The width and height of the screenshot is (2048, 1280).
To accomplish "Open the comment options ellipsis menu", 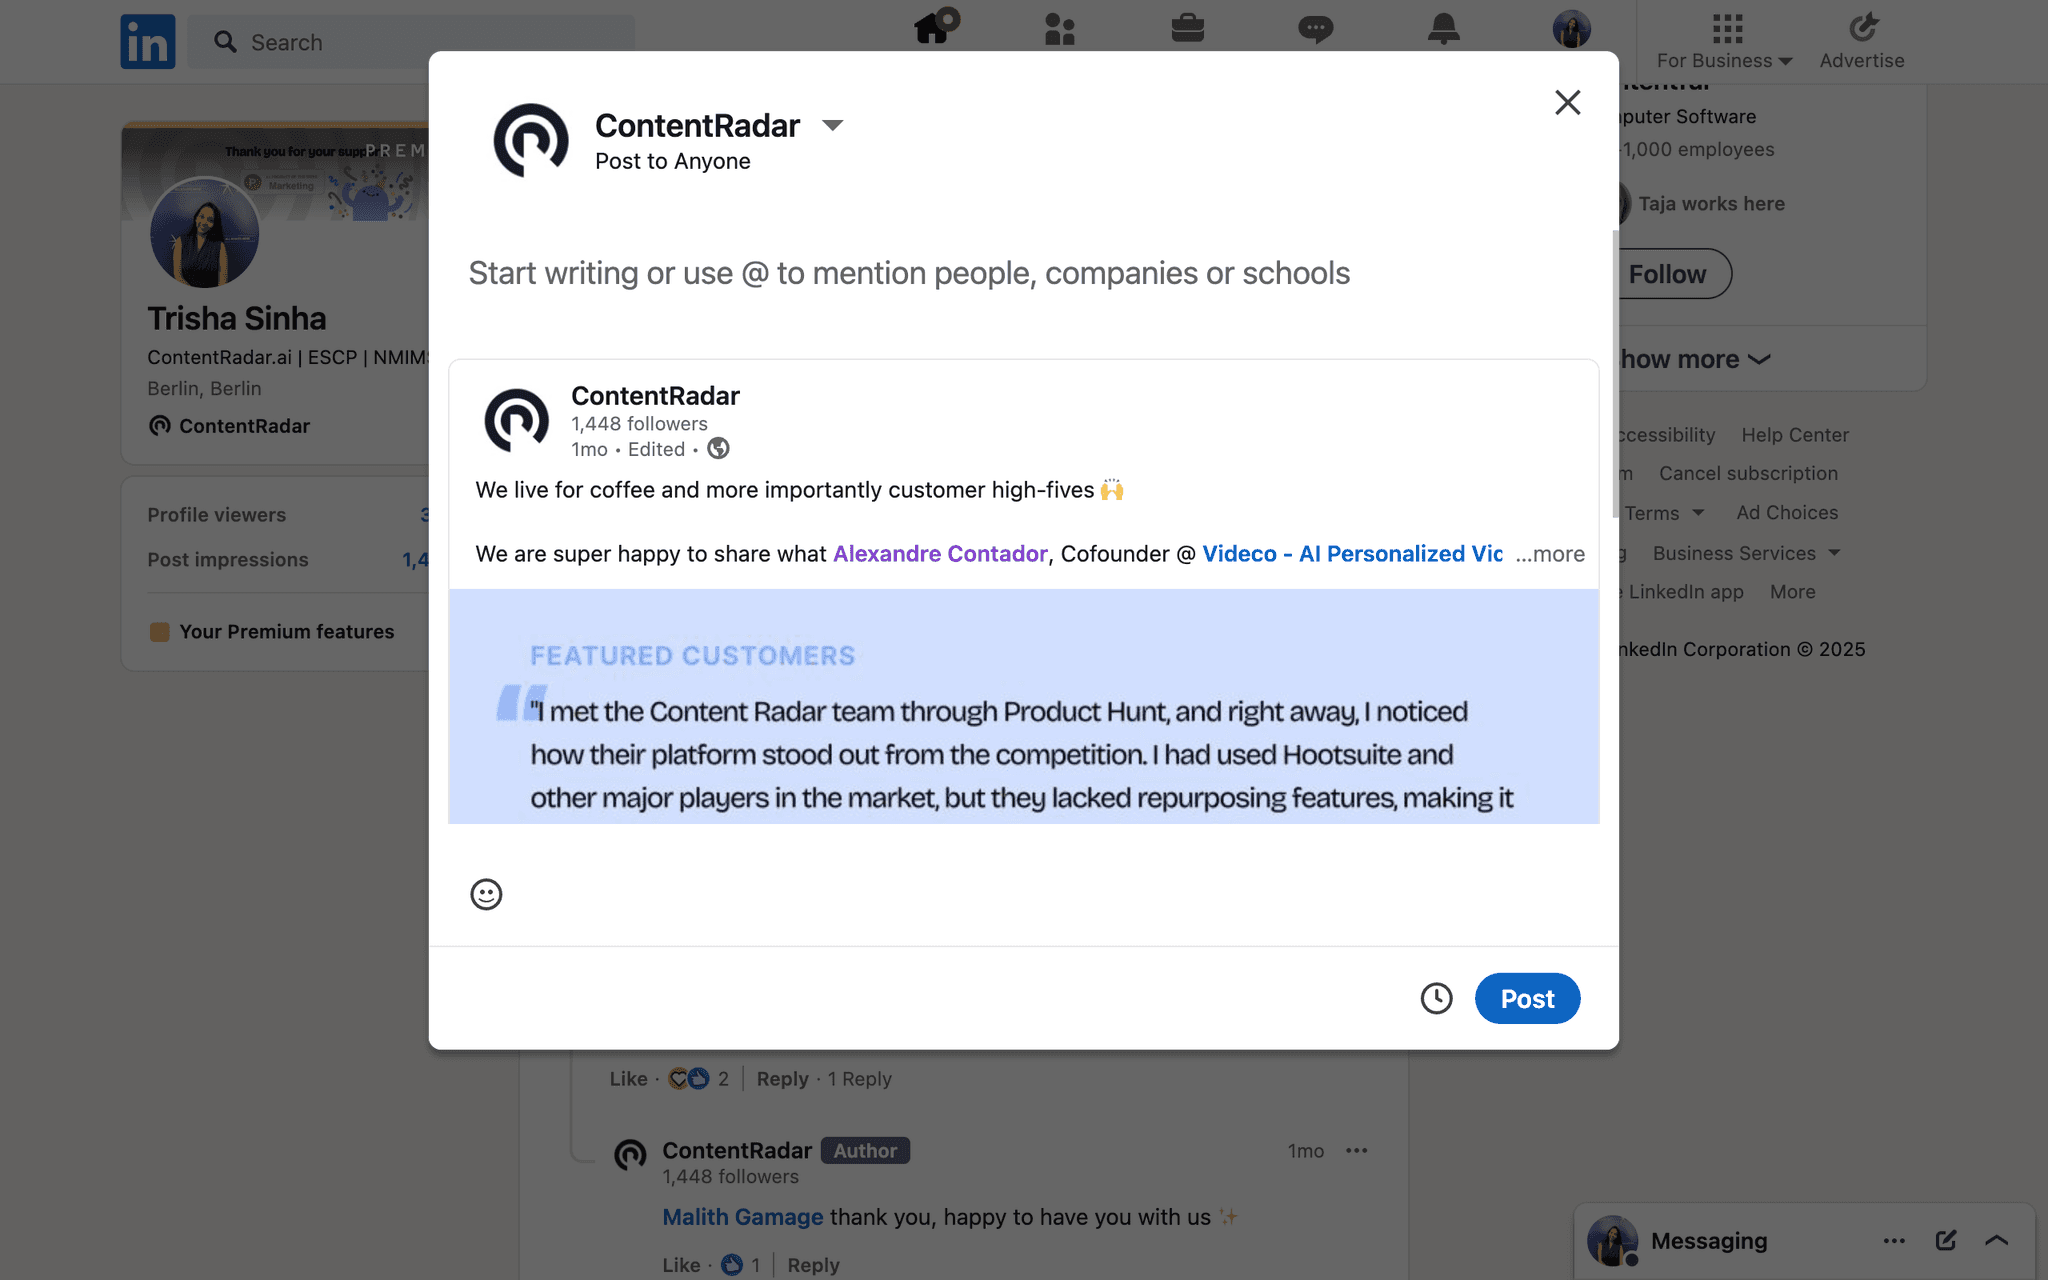I will click(x=1357, y=1151).
